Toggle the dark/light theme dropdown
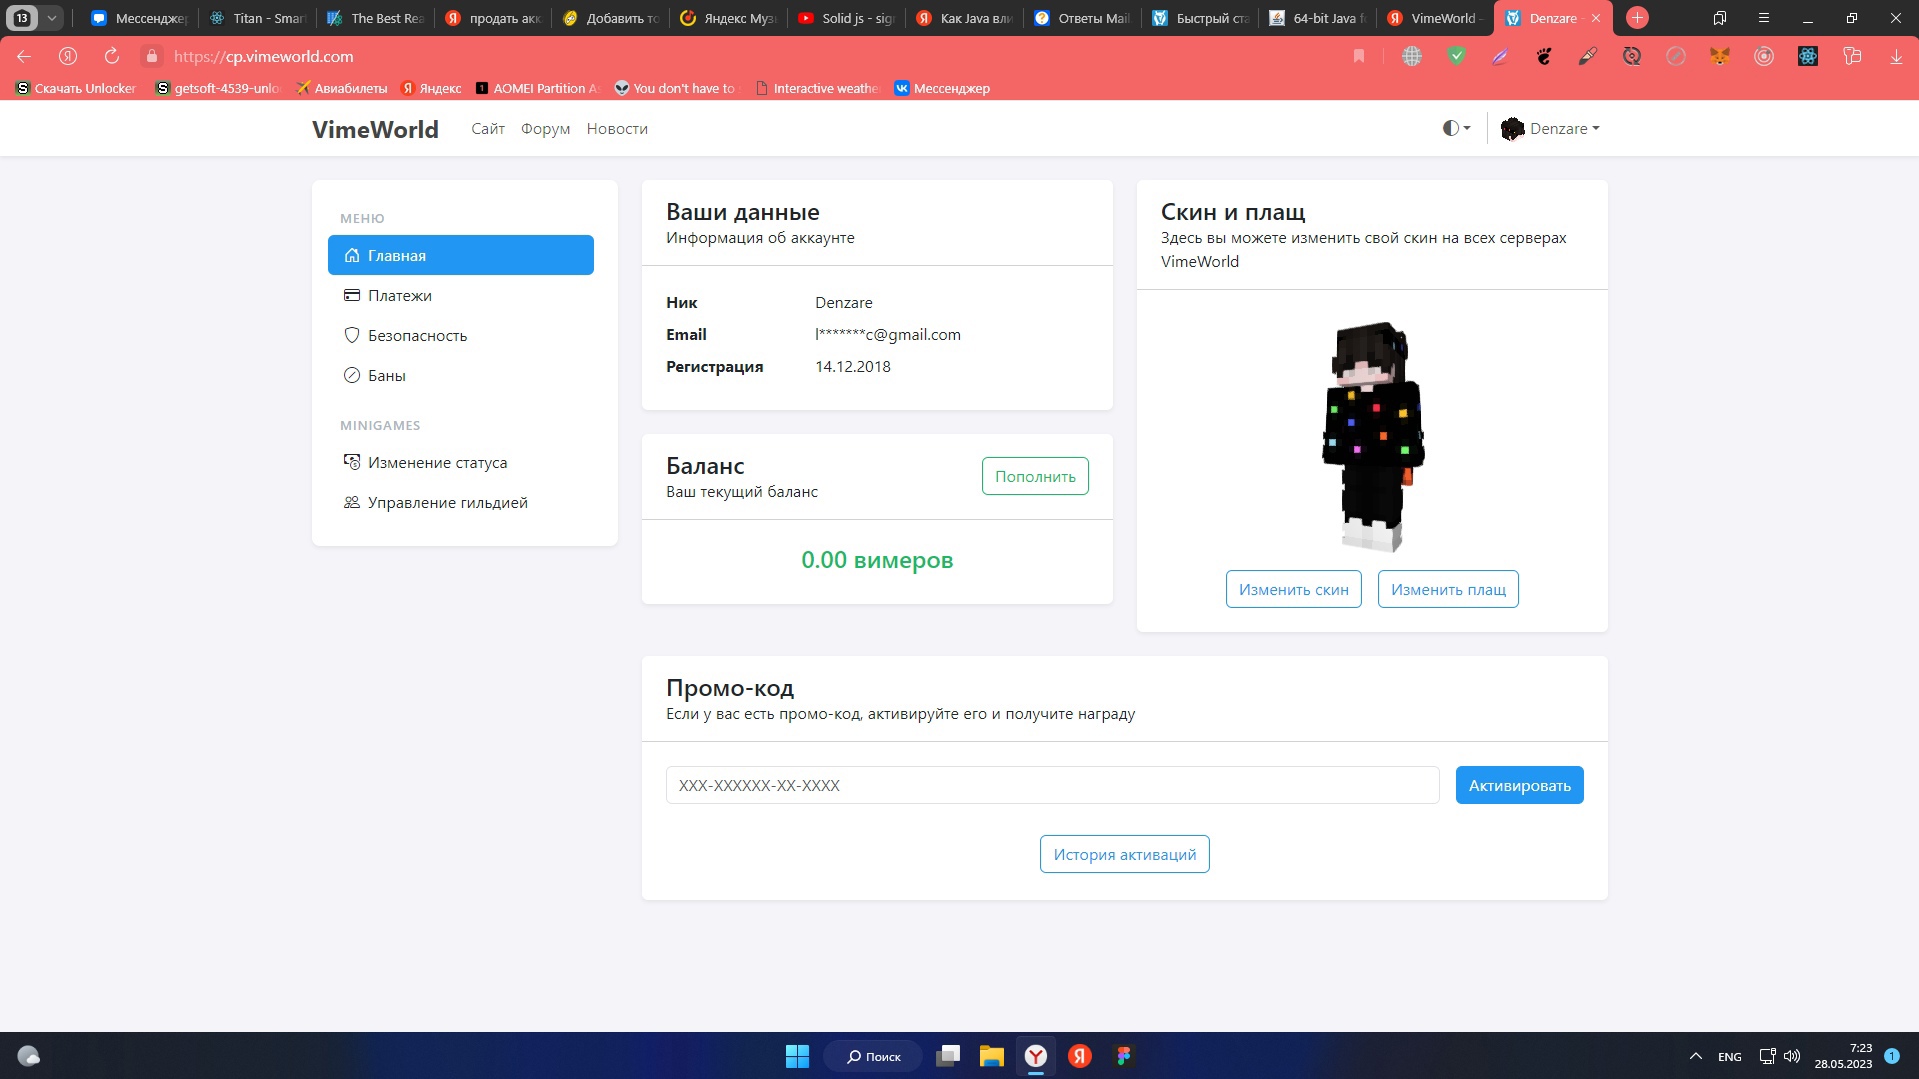1919x1079 pixels. point(1456,128)
